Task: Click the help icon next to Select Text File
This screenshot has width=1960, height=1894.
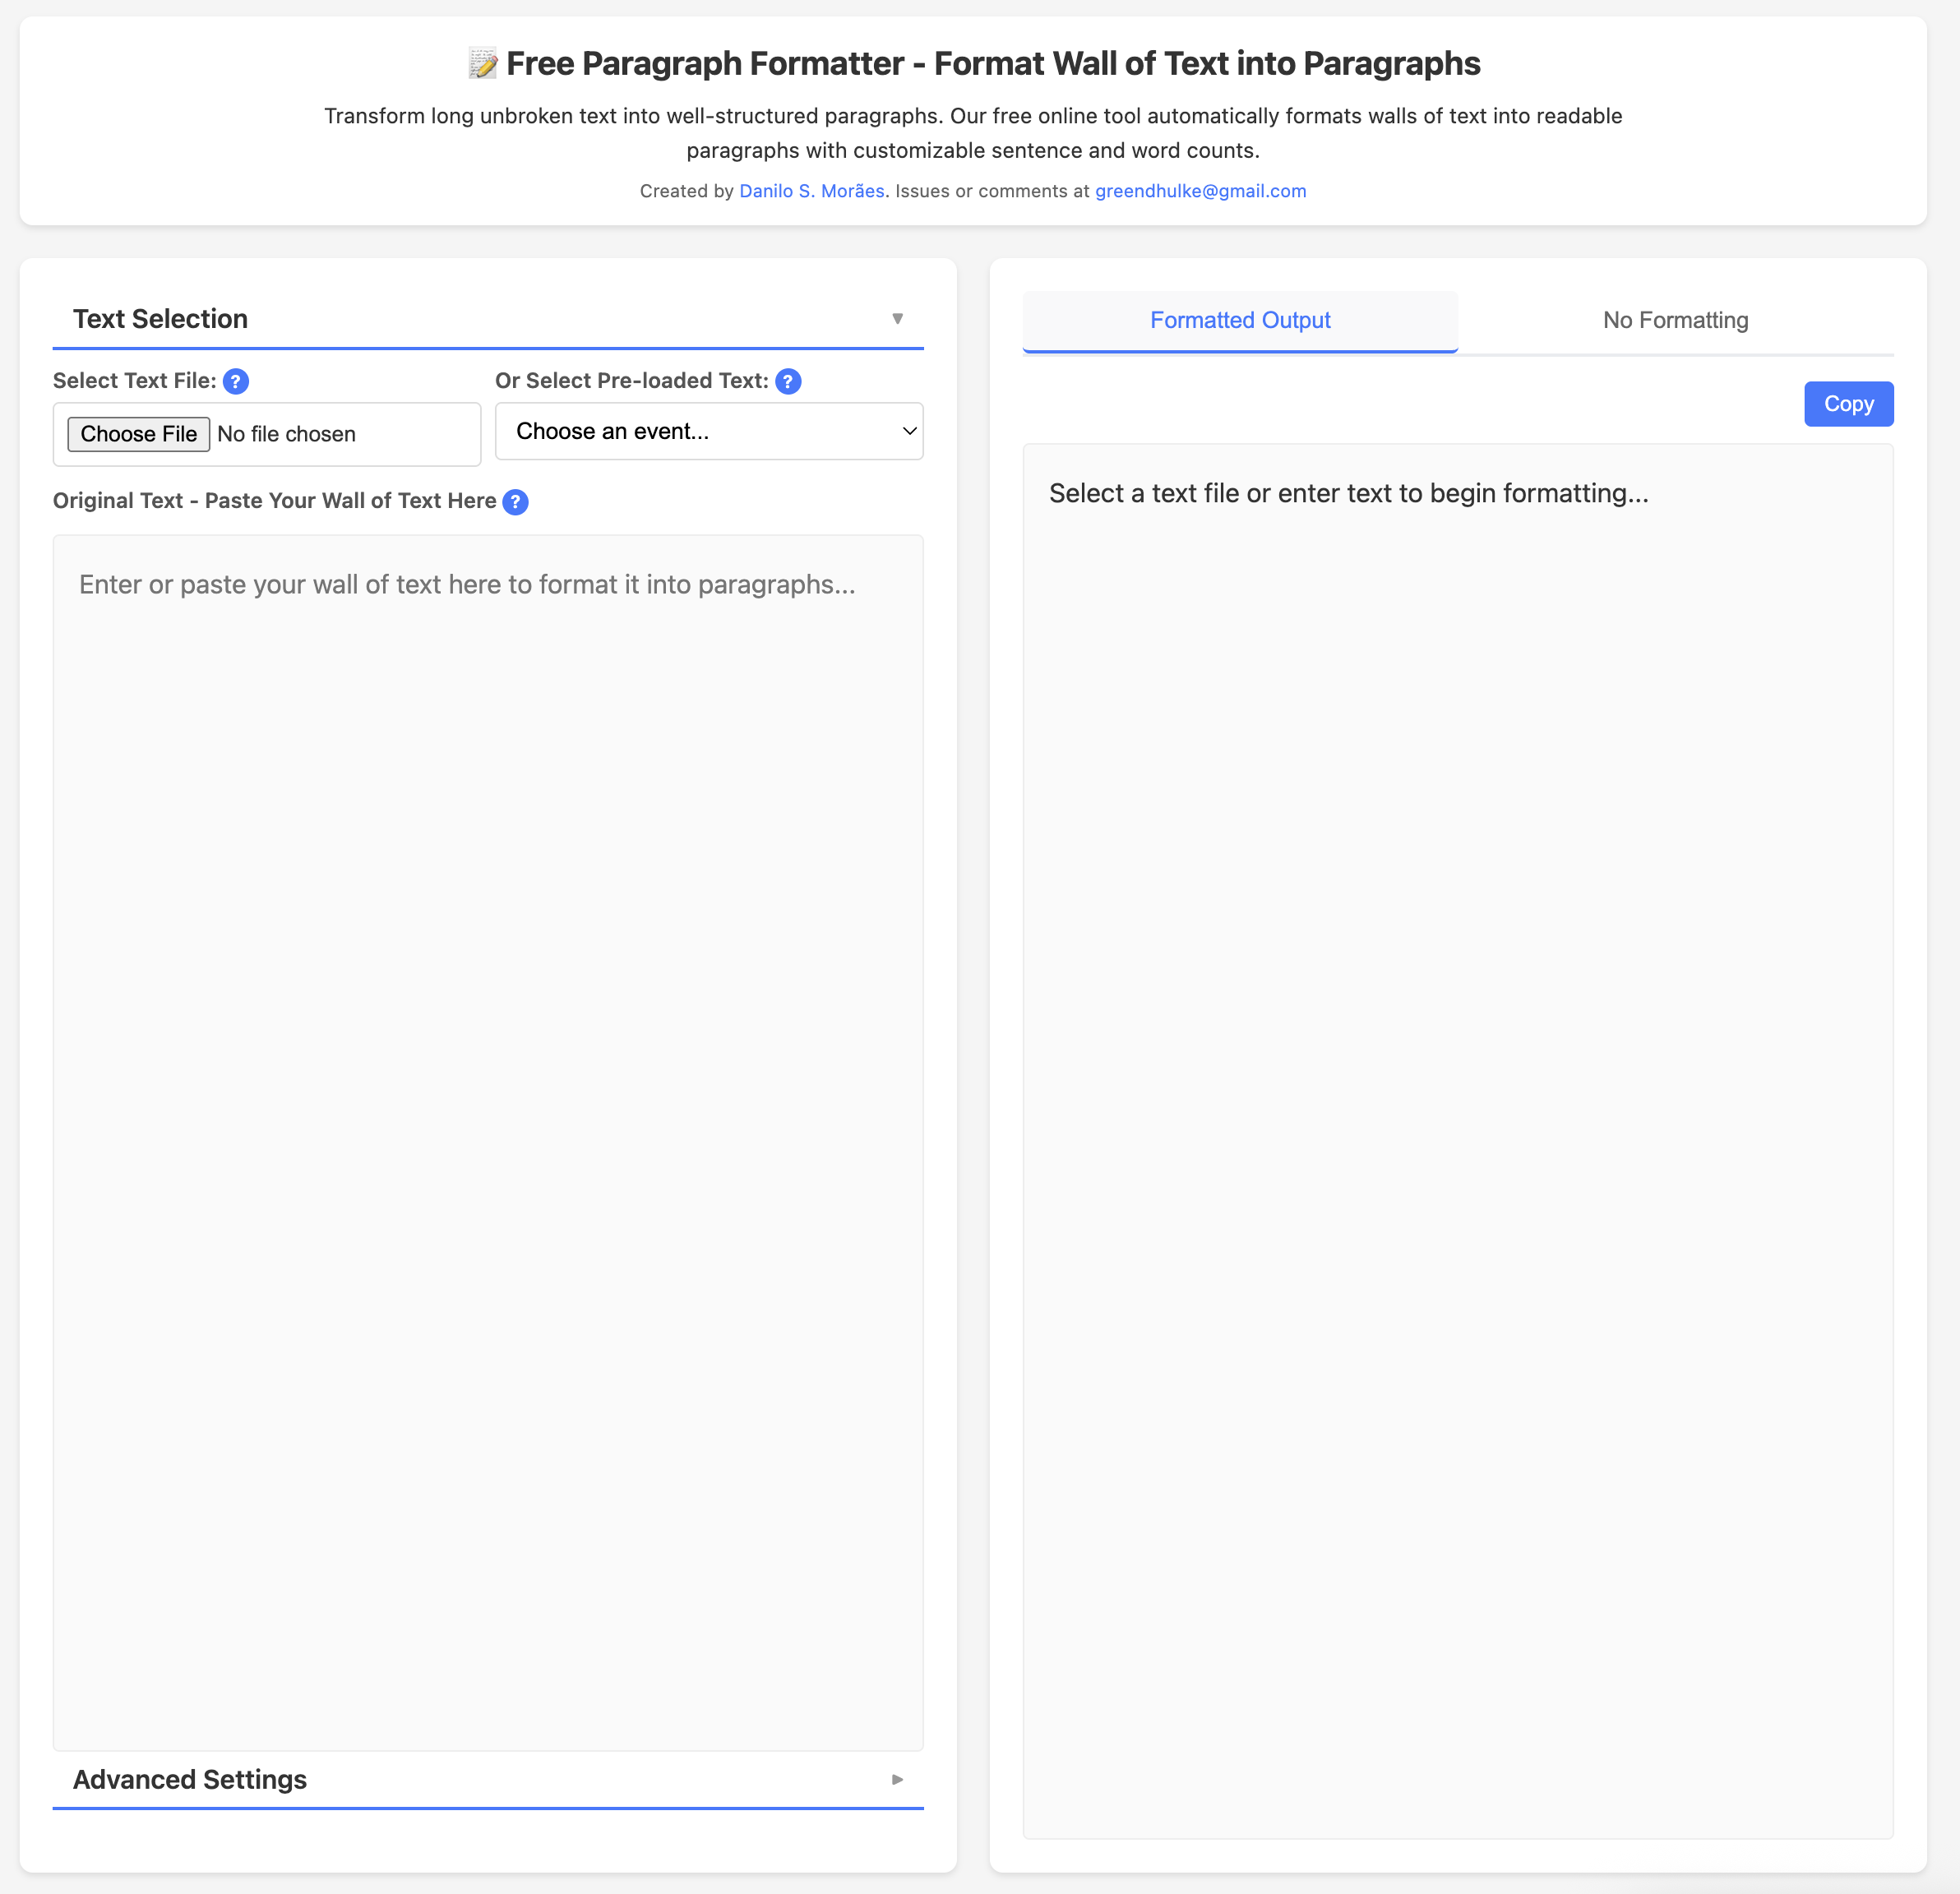Action: pos(236,381)
